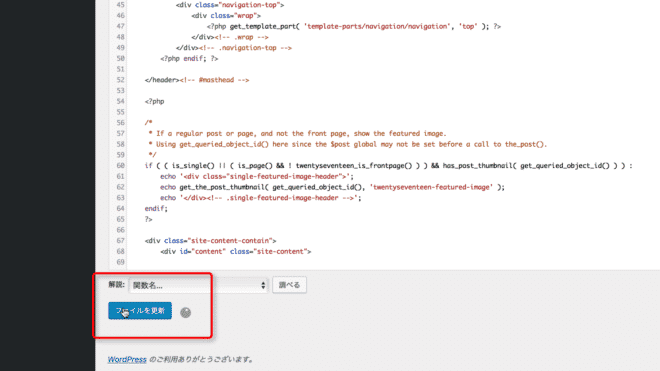Click 'single-featured-image-header' echo on line 61
Image resolution: width=660 pixels, height=371 pixels.
[x=257, y=176]
